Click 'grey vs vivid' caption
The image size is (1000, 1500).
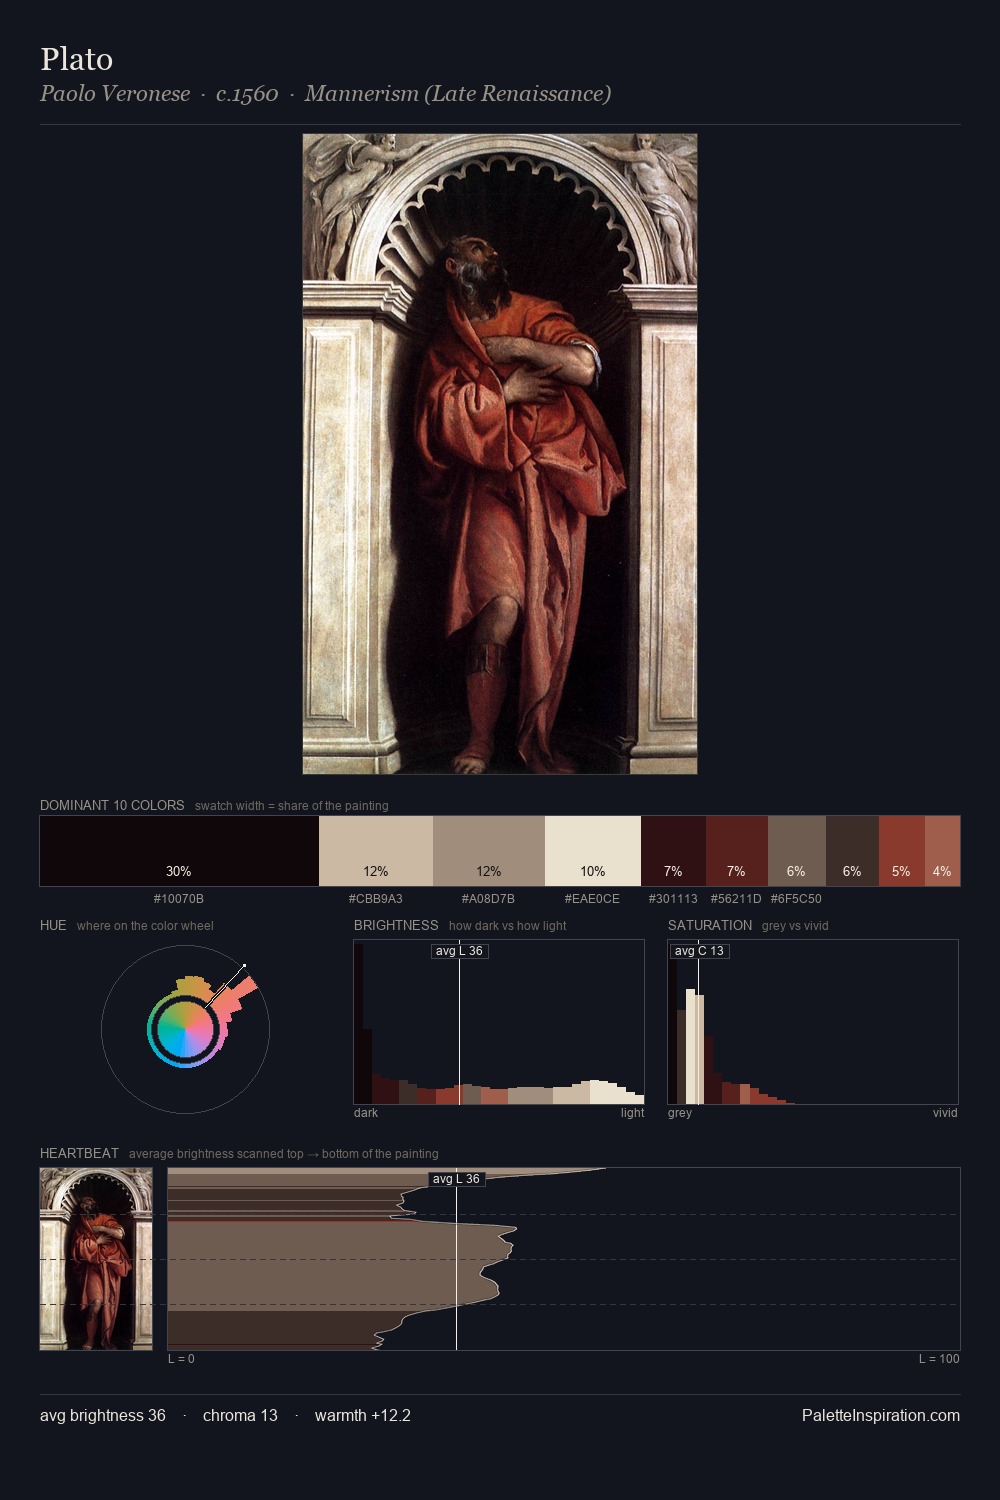pos(795,926)
